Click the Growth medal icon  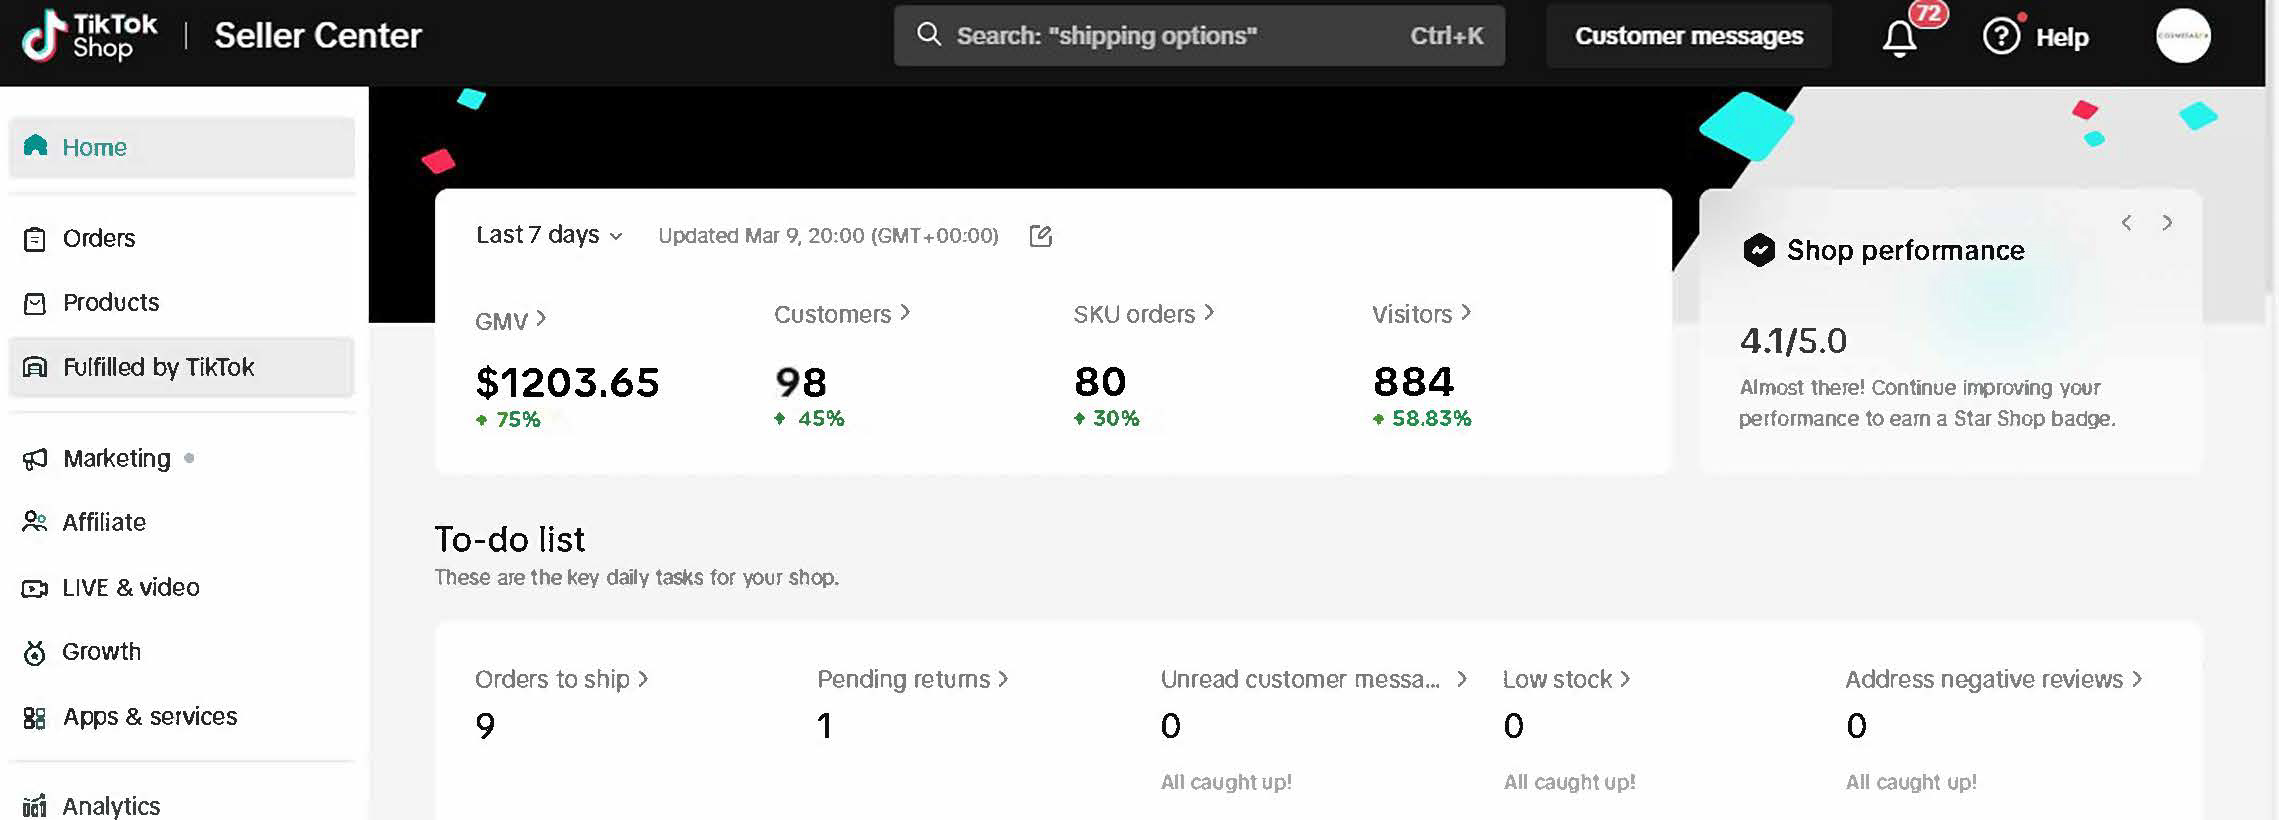(35, 652)
